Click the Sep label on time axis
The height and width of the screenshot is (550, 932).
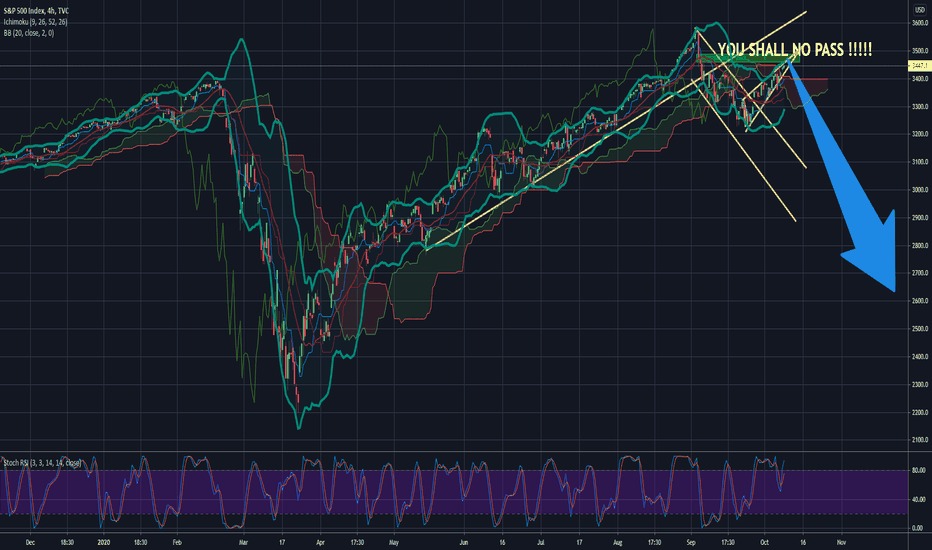[691, 542]
